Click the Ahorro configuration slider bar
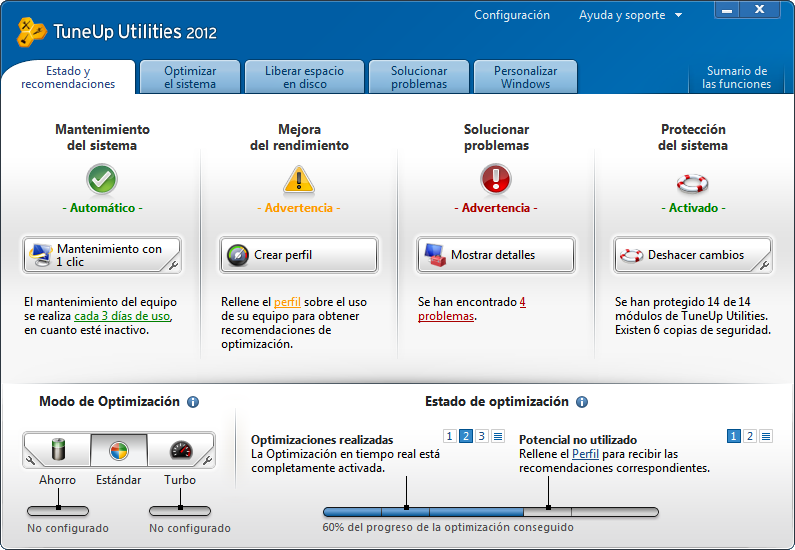 (x=58, y=511)
